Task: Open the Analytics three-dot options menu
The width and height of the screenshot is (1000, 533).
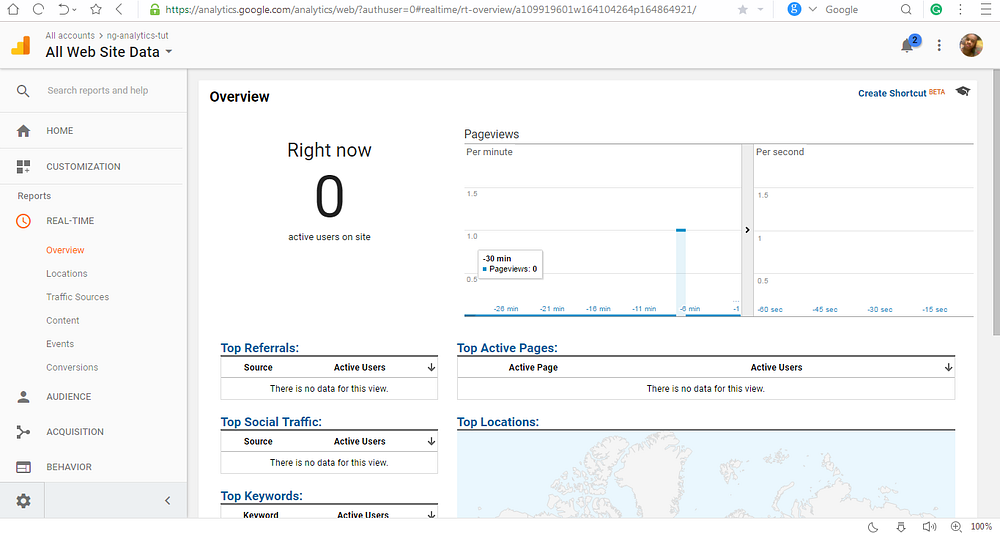Action: click(939, 45)
